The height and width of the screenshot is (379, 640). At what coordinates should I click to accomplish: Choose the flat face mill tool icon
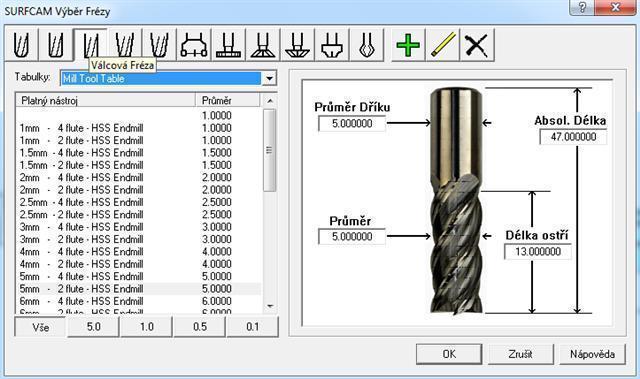coord(228,44)
